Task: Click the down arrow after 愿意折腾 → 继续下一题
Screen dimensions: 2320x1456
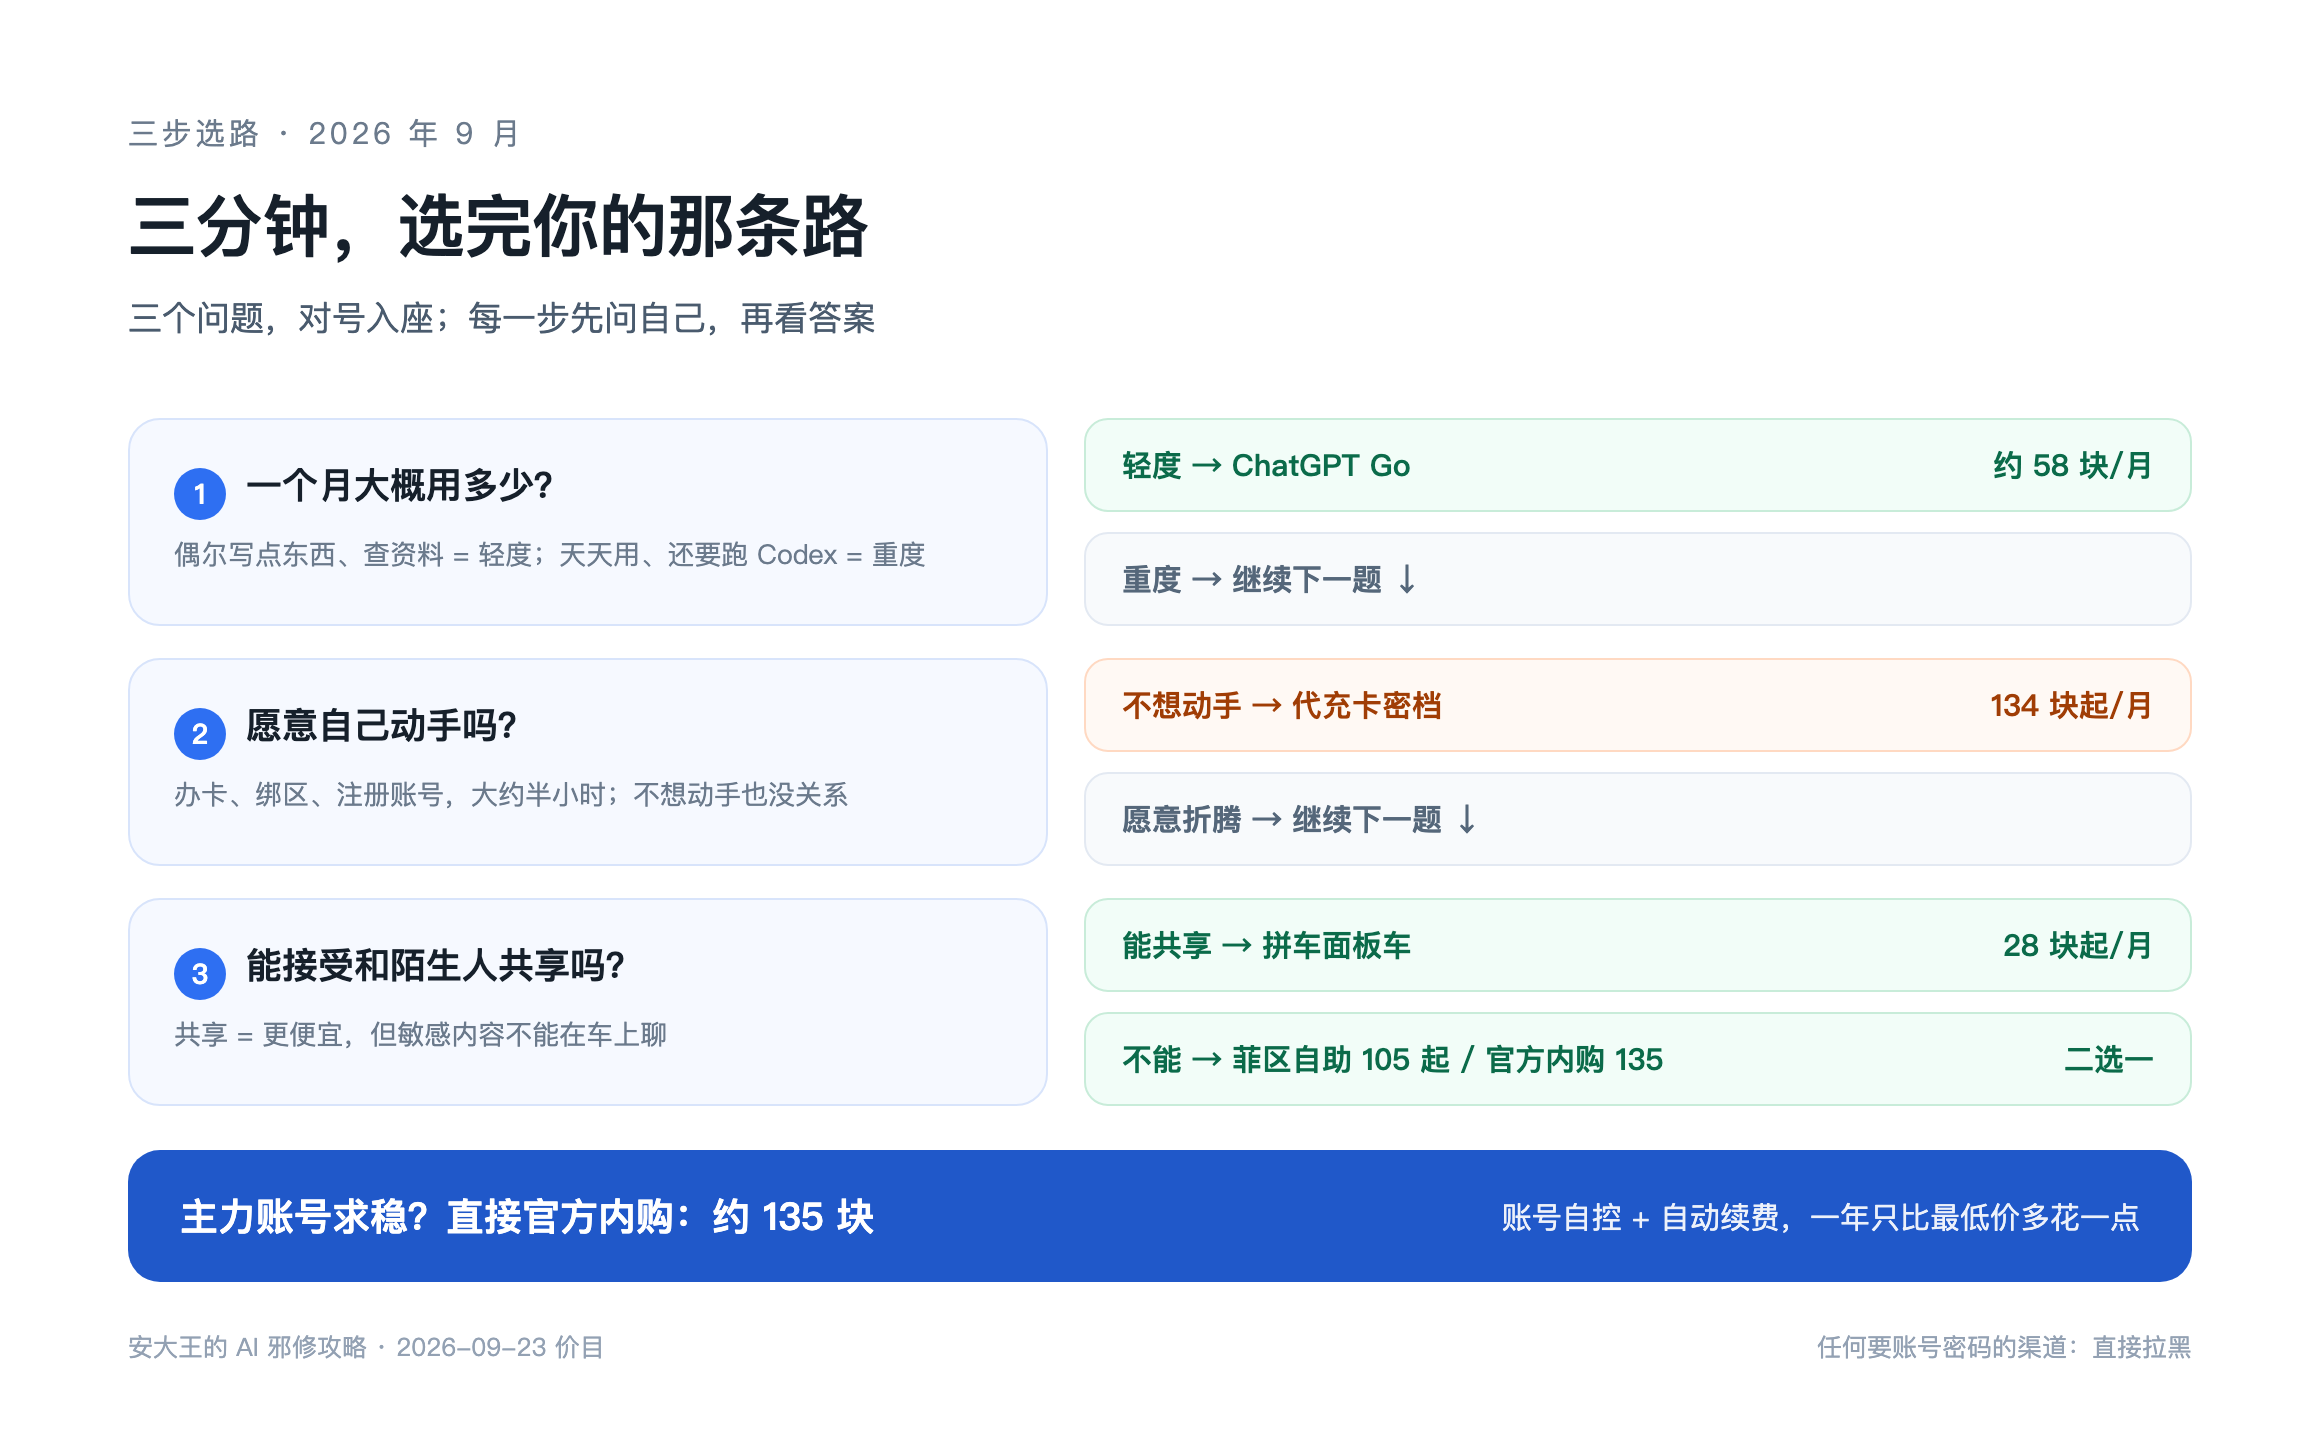Action: point(1467,819)
